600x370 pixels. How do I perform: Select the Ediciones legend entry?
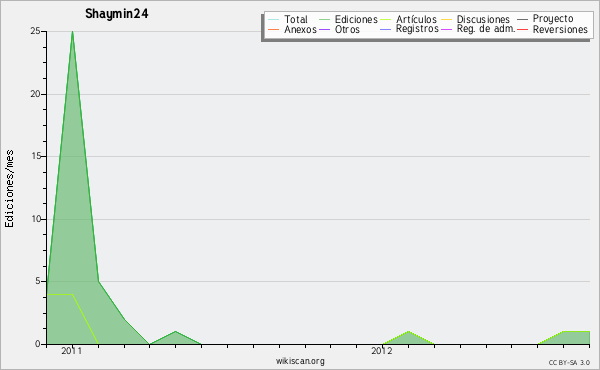[356, 19]
